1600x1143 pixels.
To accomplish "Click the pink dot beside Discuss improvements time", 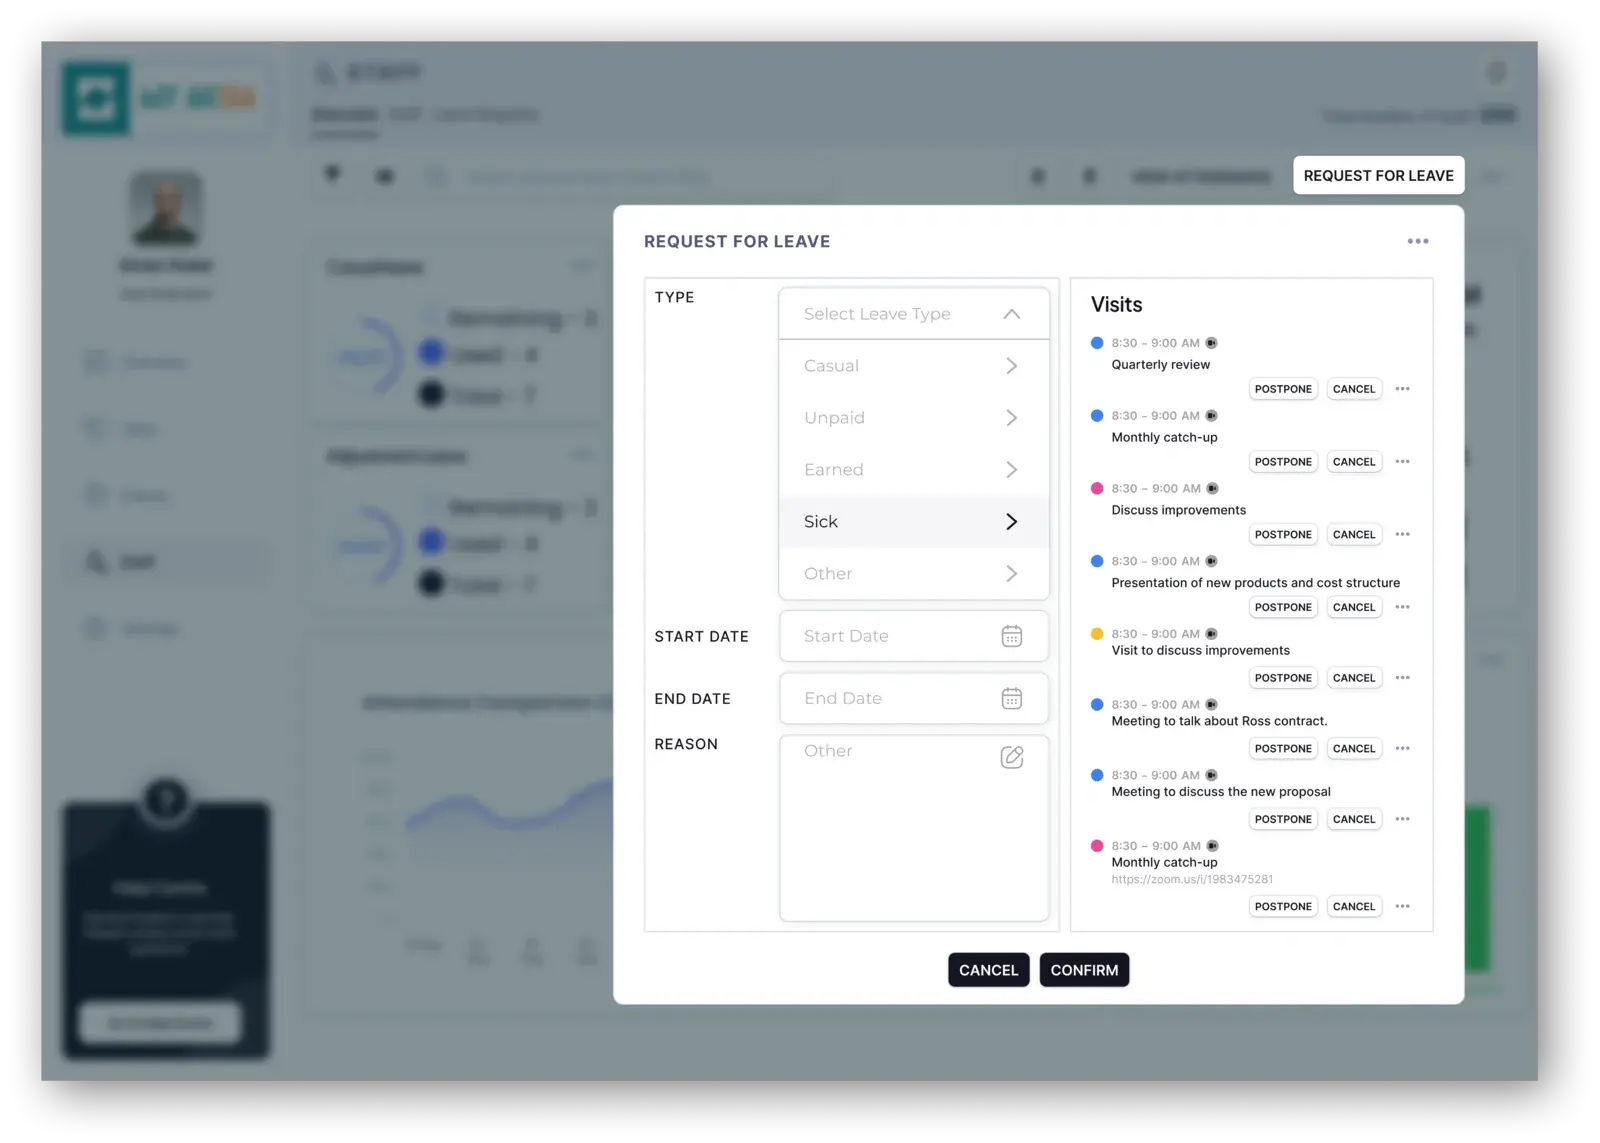I will [x=1097, y=489].
